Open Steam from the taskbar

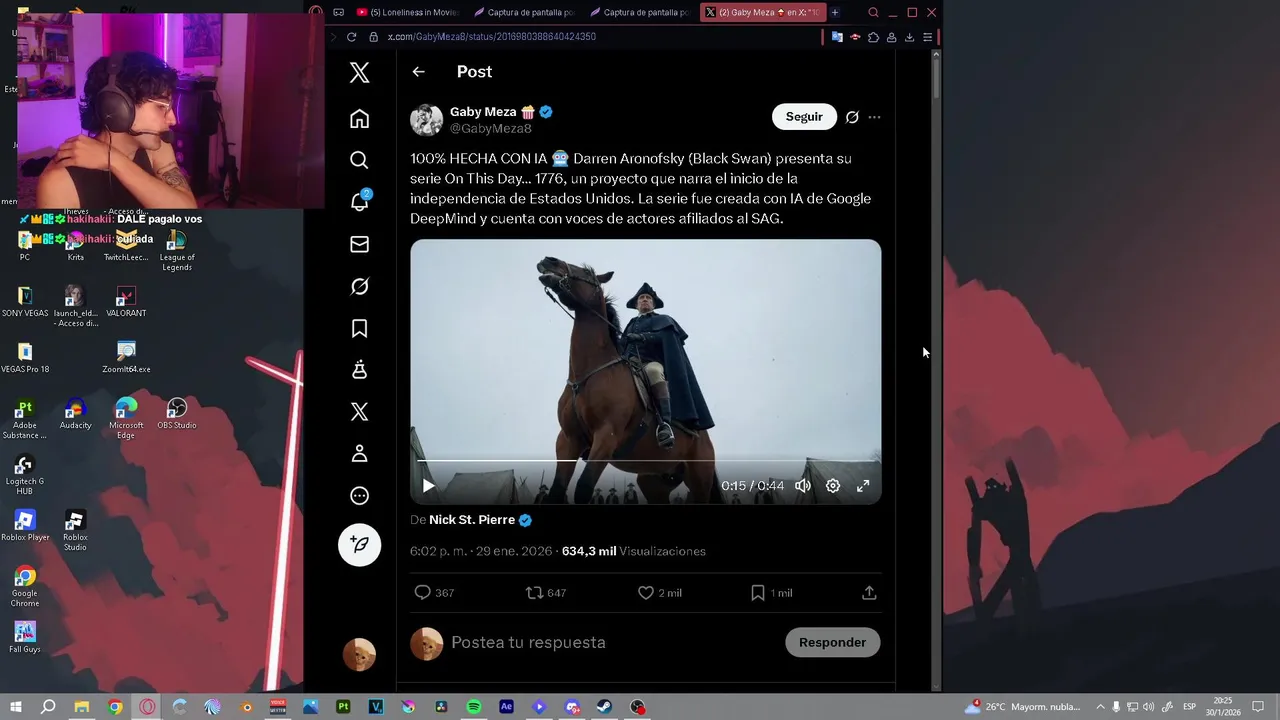pos(605,707)
